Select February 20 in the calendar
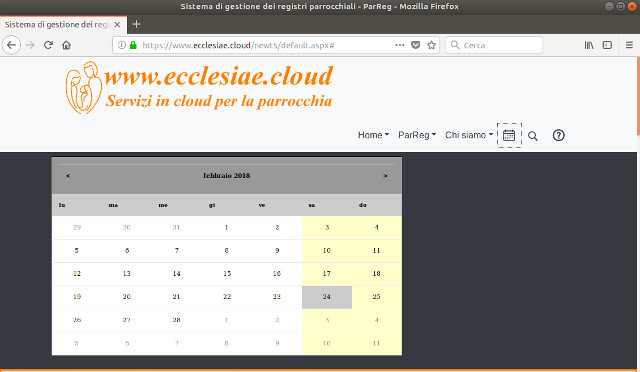The width and height of the screenshot is (640, 372). (x=127, y=297)
